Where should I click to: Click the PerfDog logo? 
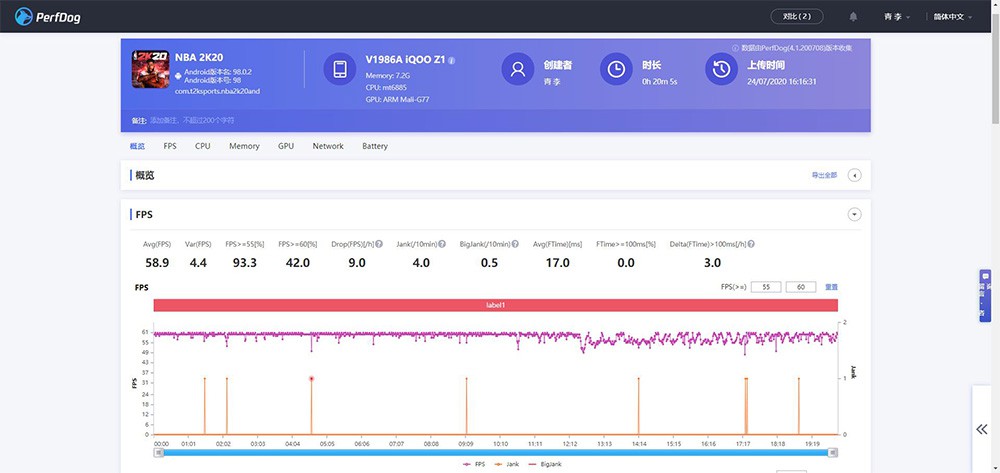click(x=48, y=16)
